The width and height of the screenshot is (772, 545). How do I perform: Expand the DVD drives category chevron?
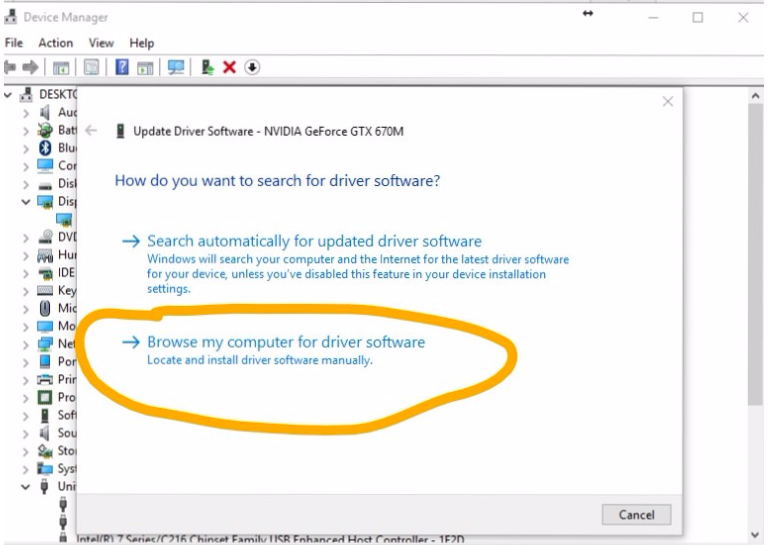tap(26, 238)
